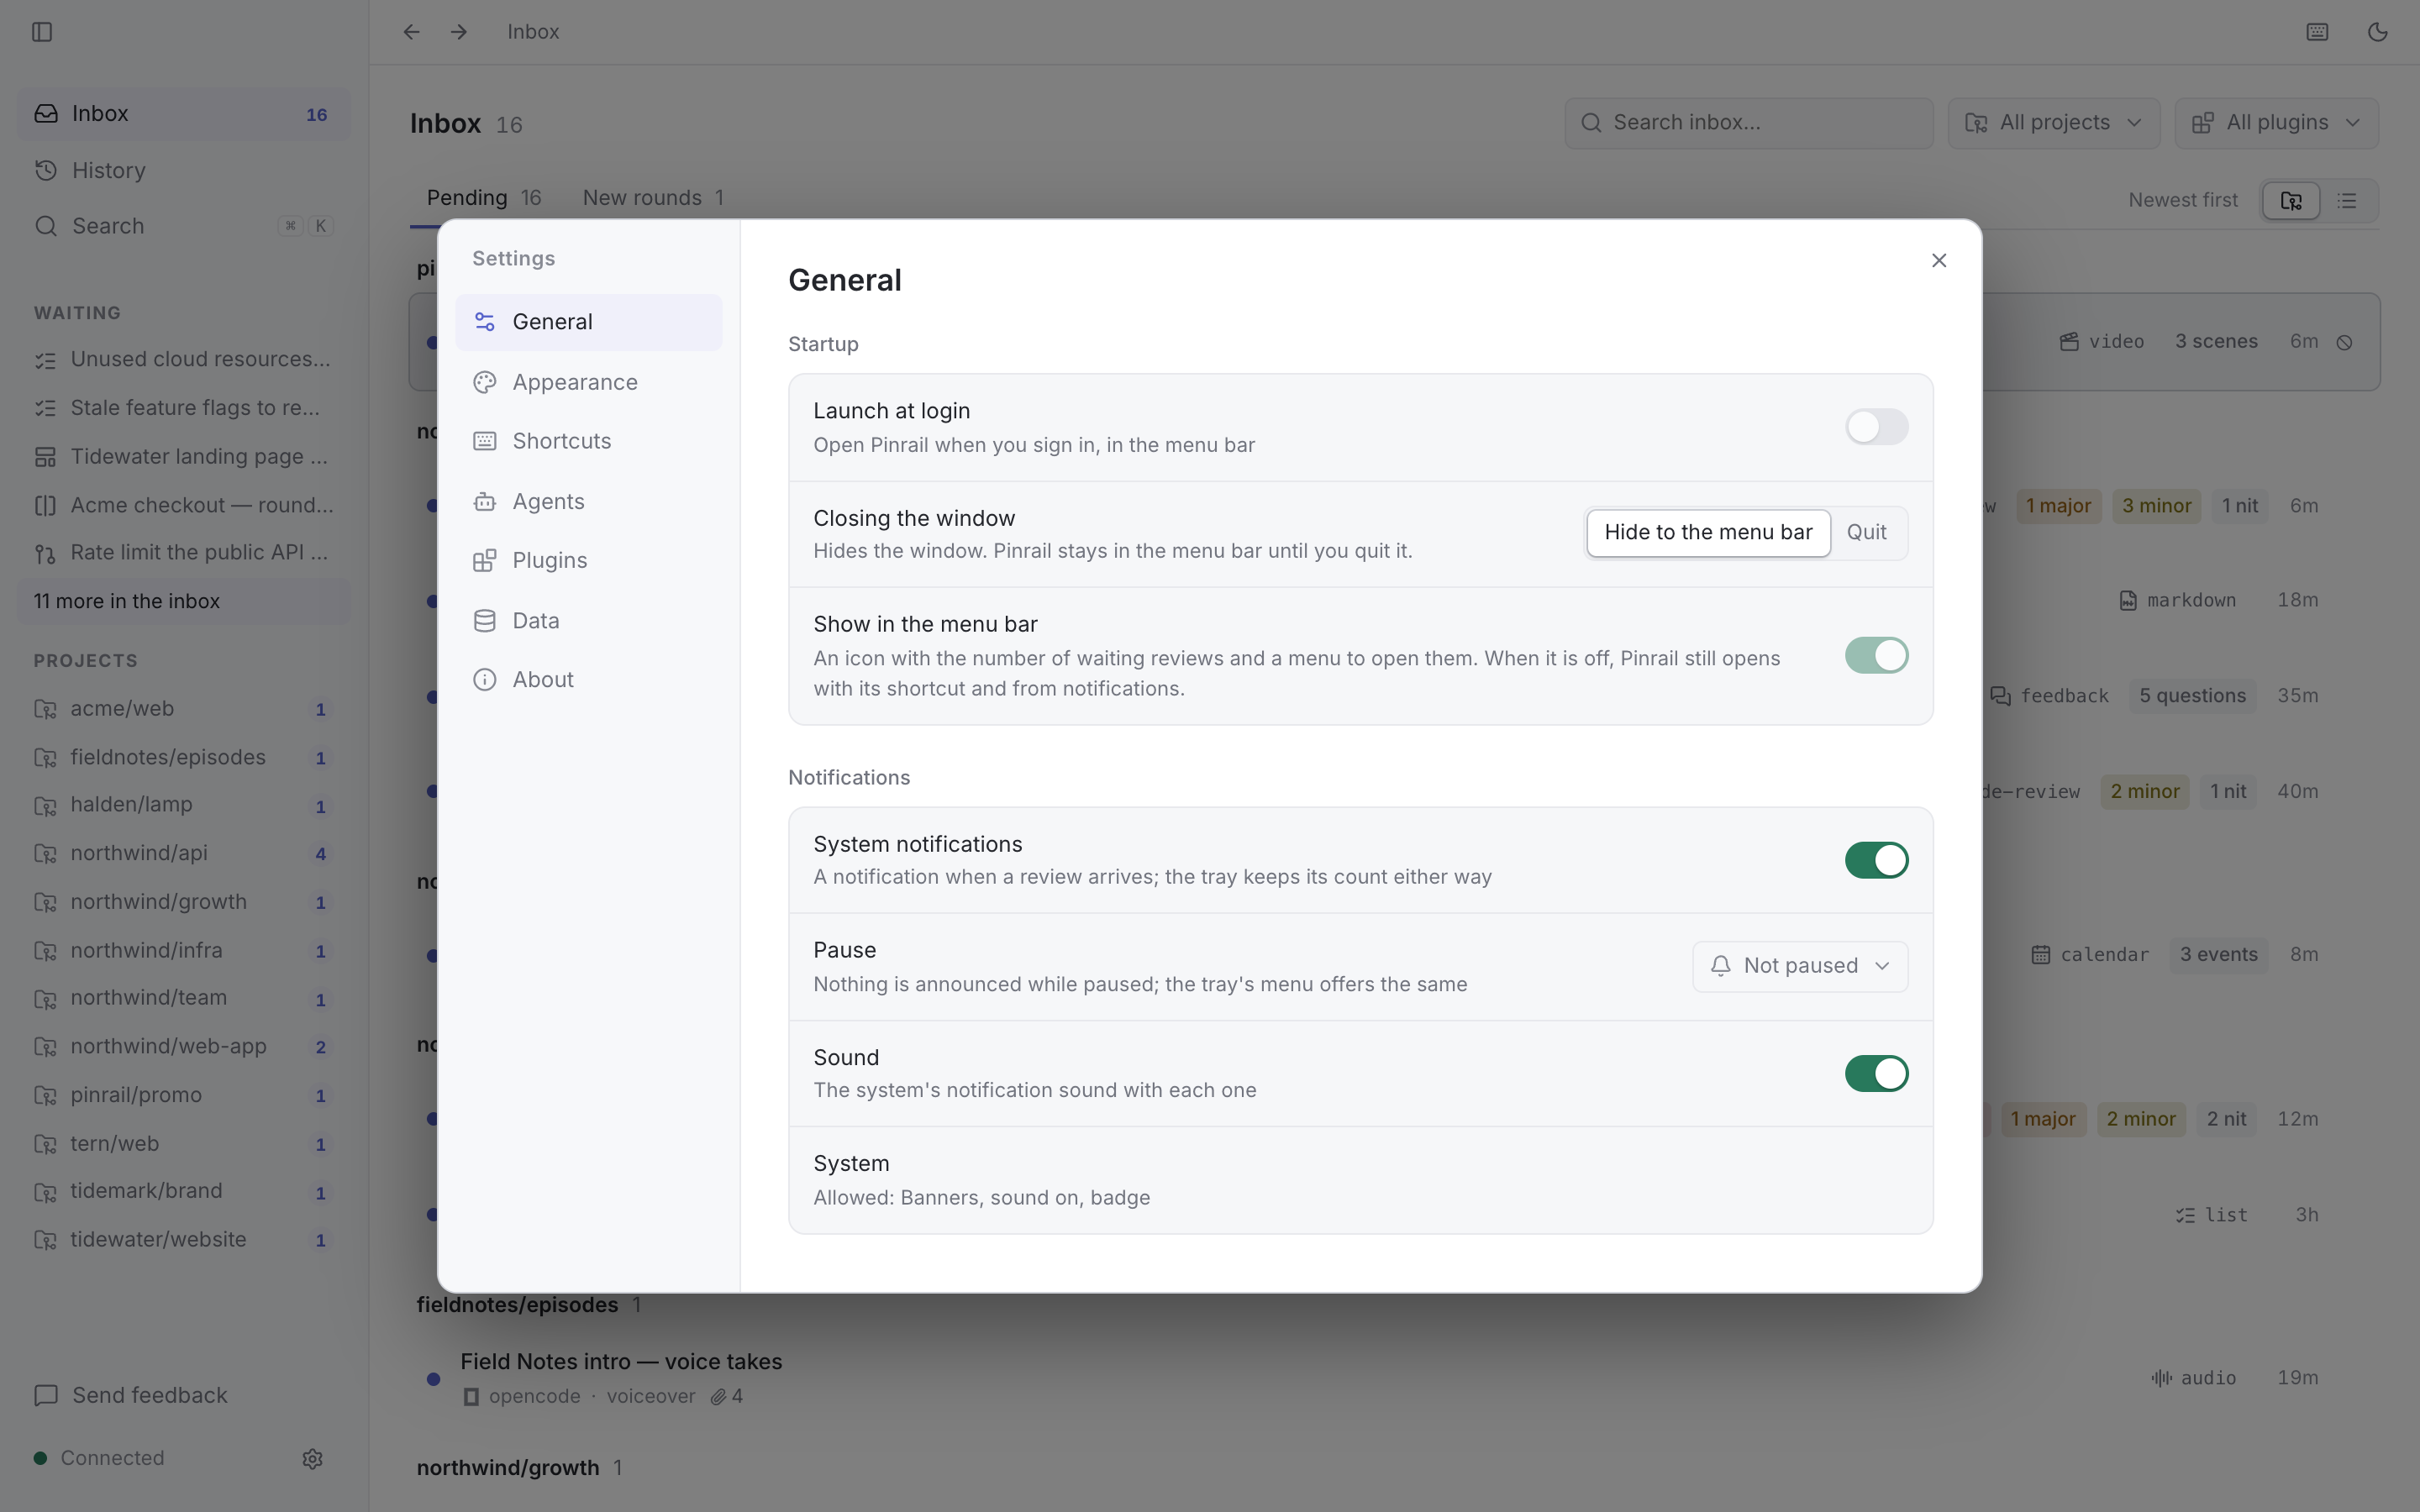Screen dimensions: 2420x1512
Task: Toggle the sidebar panel icon
Action: [42, 32]
